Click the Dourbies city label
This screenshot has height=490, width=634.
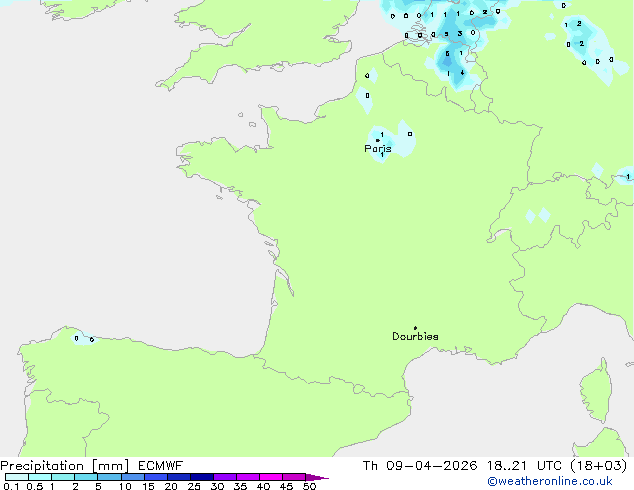coord(415,337)
